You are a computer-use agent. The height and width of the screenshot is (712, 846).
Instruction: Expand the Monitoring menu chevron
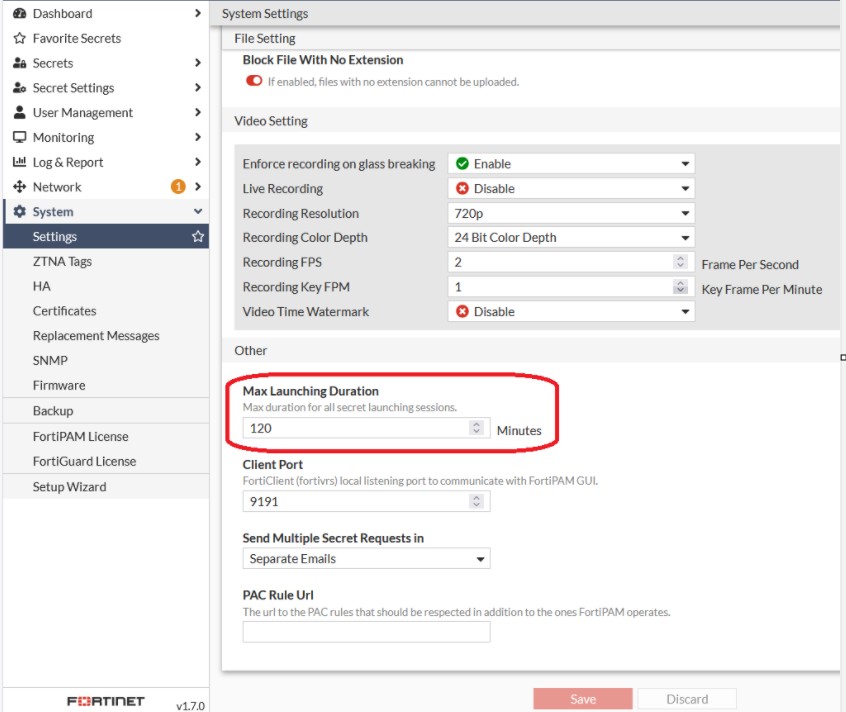pyautogui.click(x=197, y=138)
